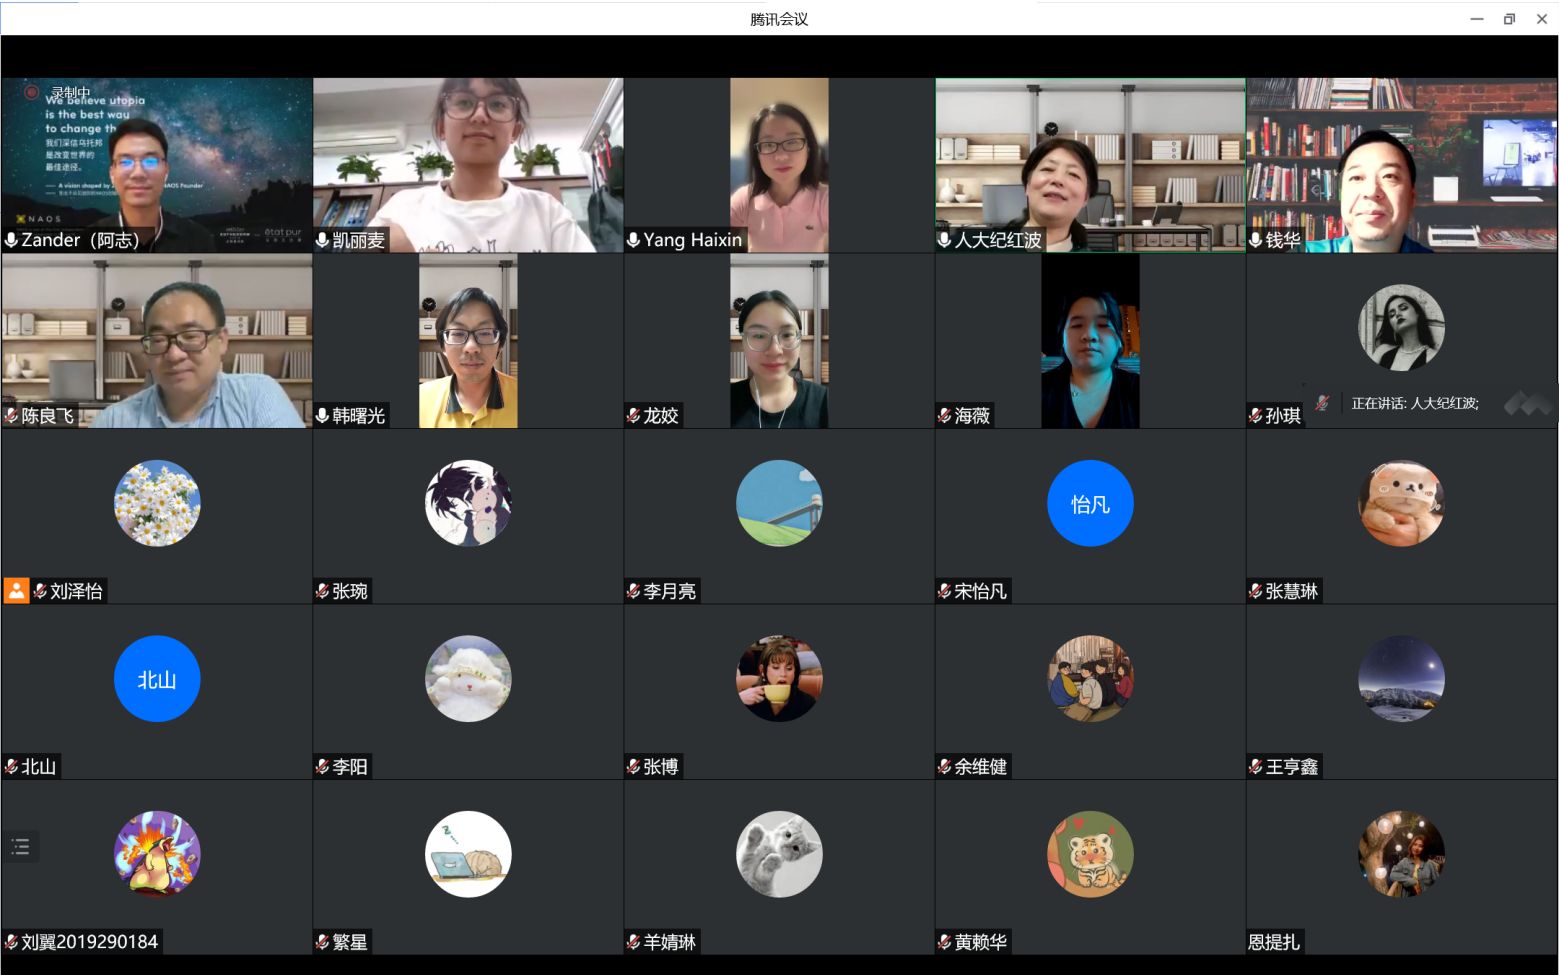Click microphone icon beside Zander (阿志)

click(x=12, y=240)
